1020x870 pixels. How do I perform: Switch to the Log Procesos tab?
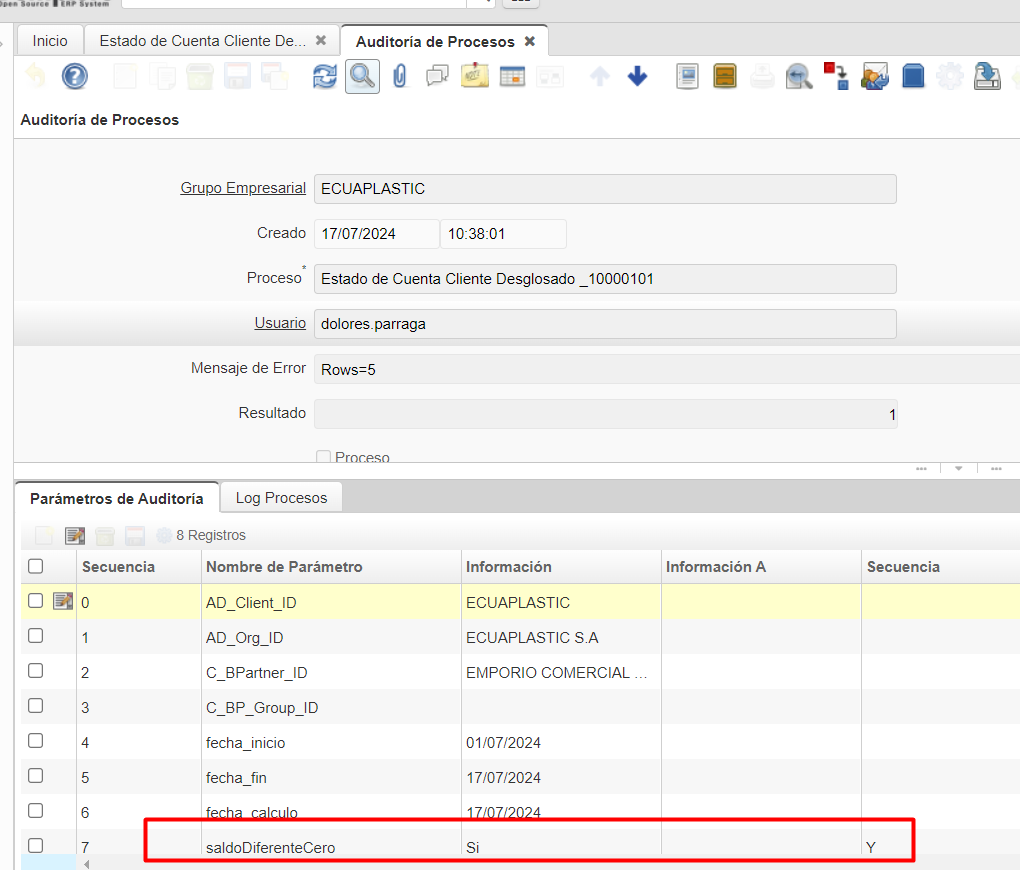click(281, 498)
